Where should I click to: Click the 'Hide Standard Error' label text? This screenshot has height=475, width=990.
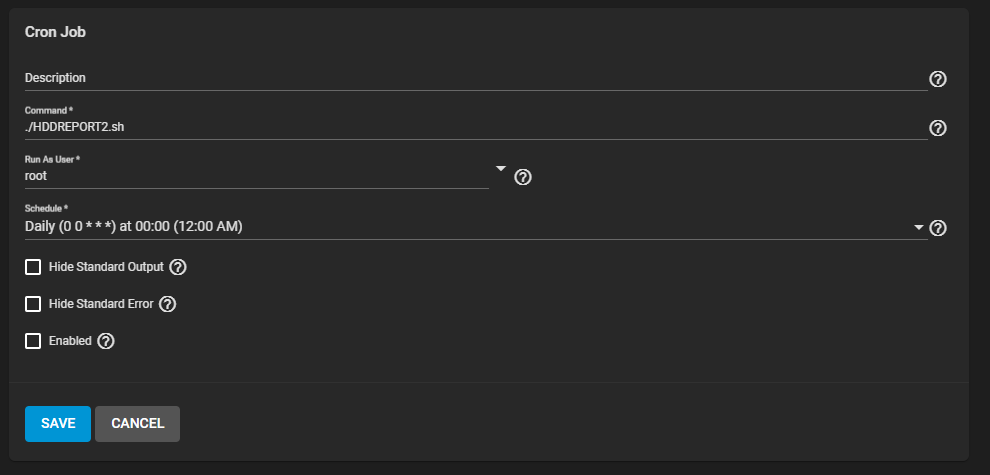101,304
